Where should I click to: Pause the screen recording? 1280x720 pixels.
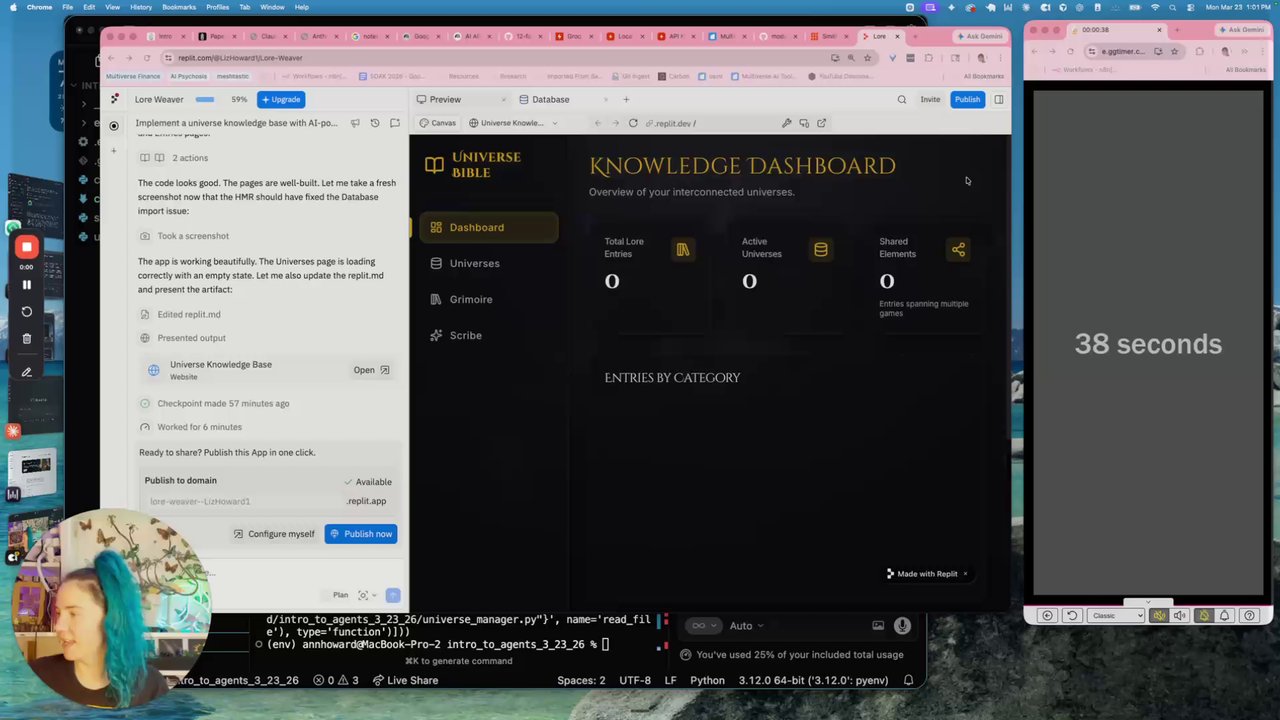tap(27, 285)
